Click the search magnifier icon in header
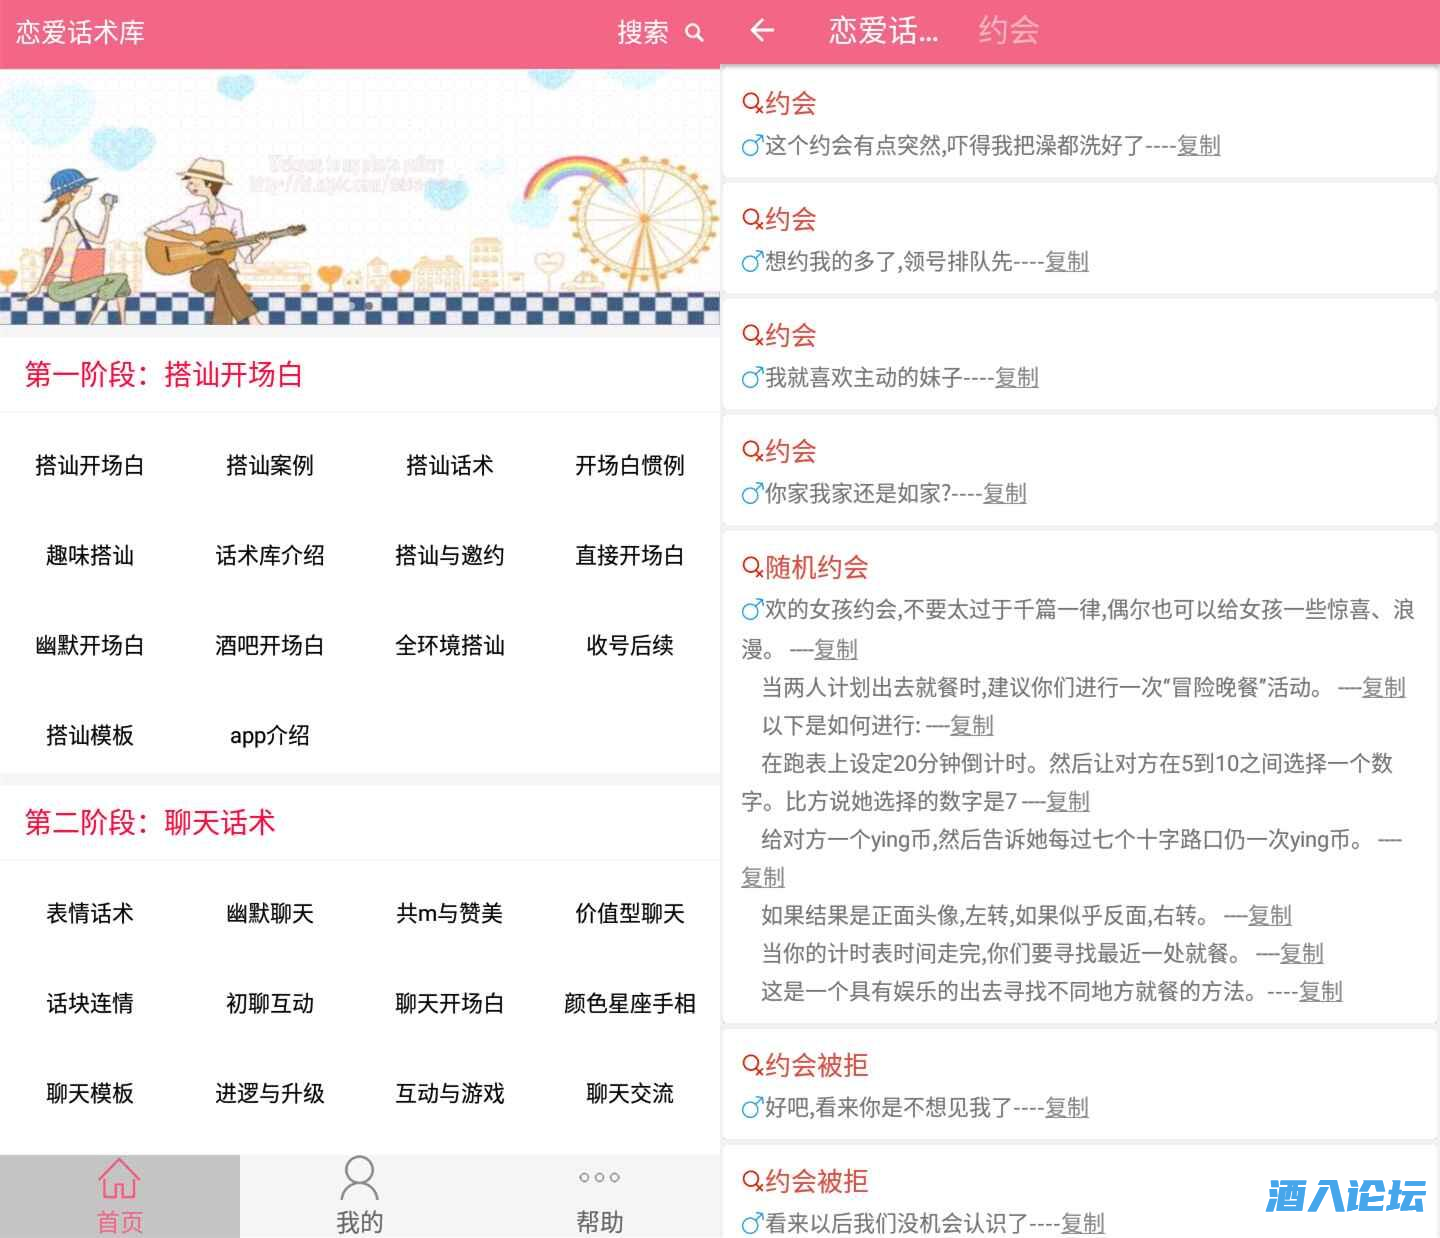 point(694,33)
